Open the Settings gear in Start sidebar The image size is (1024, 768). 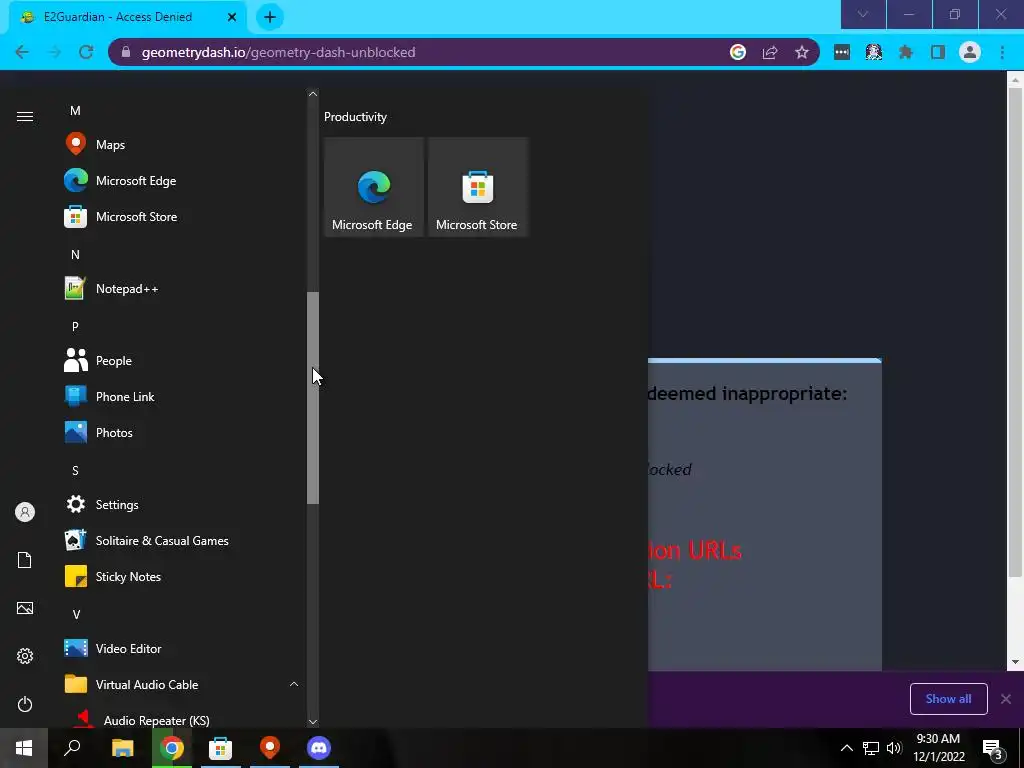click(25, 656)
